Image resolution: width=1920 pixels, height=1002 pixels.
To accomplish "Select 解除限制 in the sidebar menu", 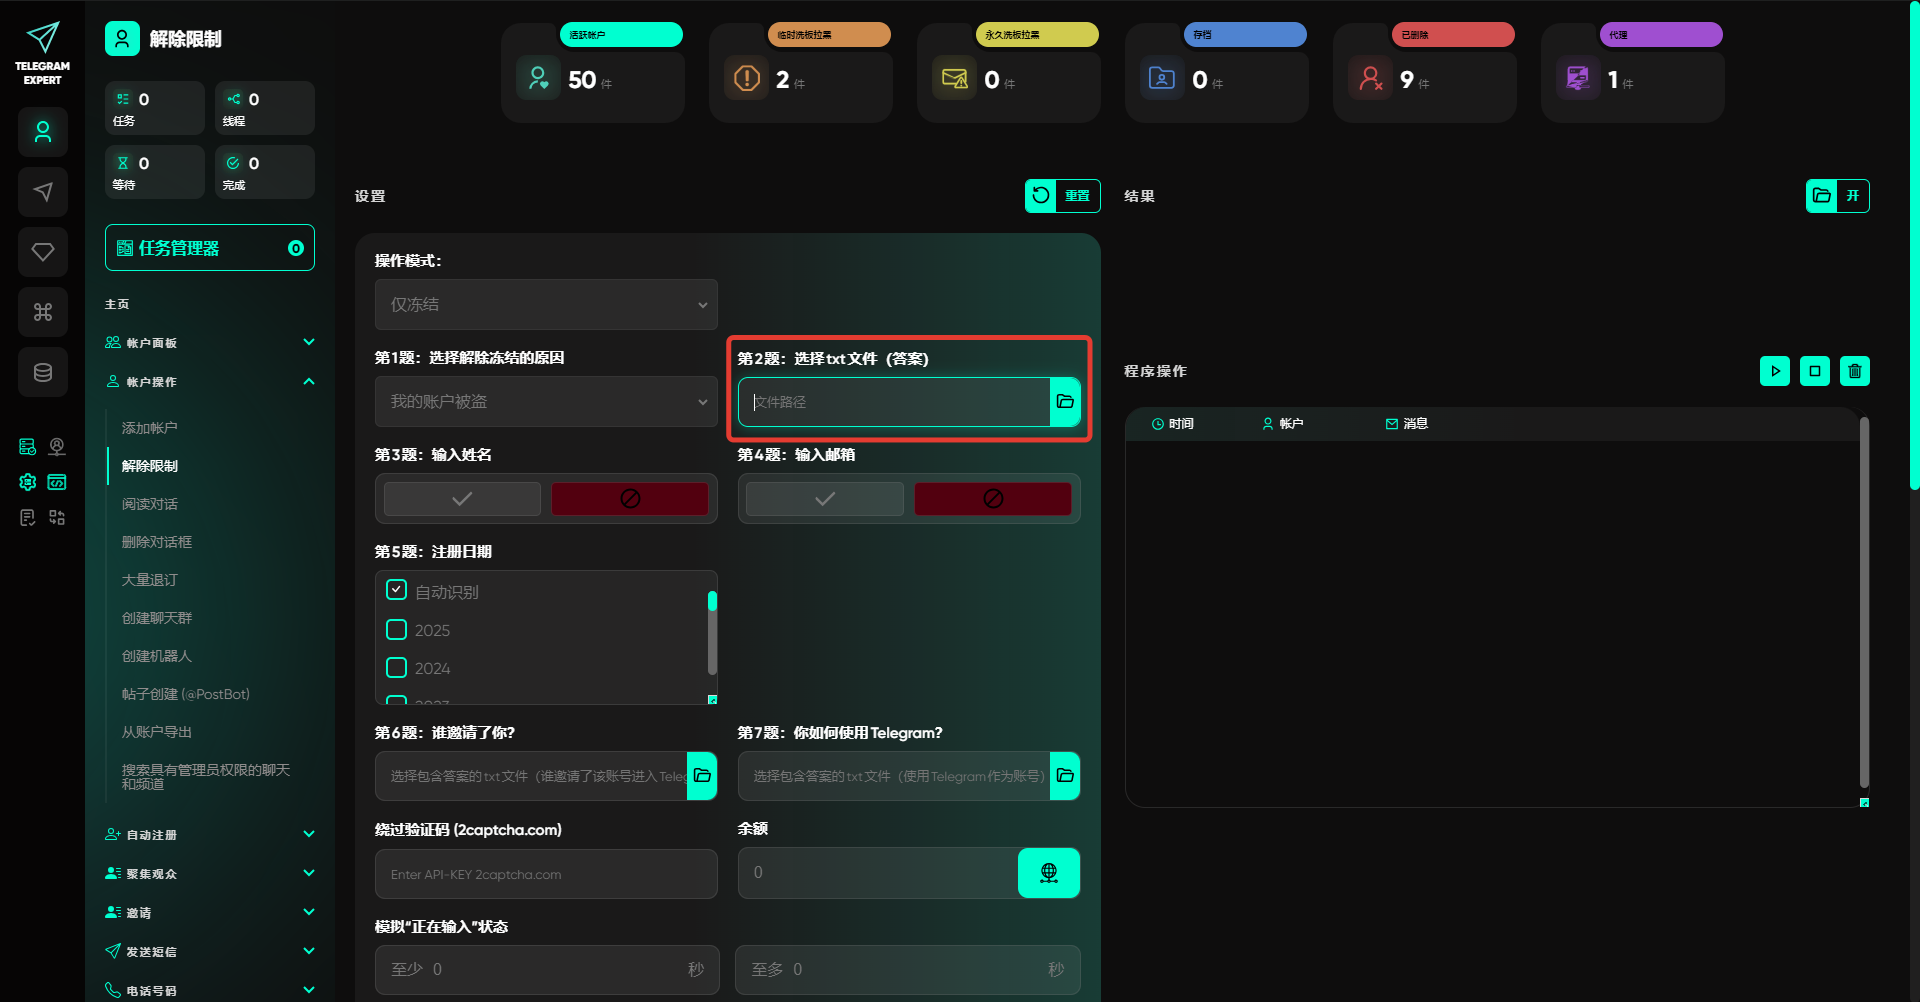I will 150,466.
